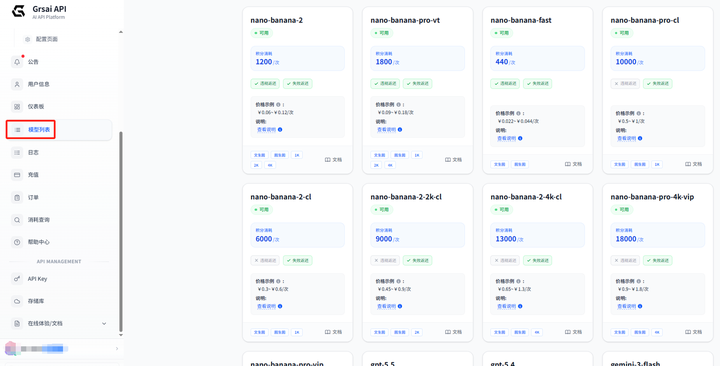Open the 配置页面 gear icon

tap(28, 39)
